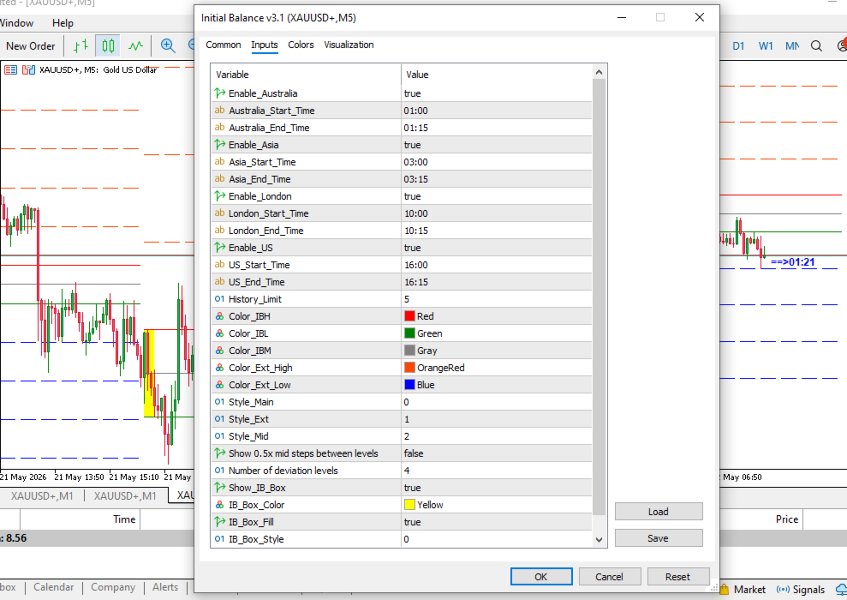This screenshot has width=847, height=600.
Task: Click the Show_IB_Box boolean icon
Action: coord(220,487)
